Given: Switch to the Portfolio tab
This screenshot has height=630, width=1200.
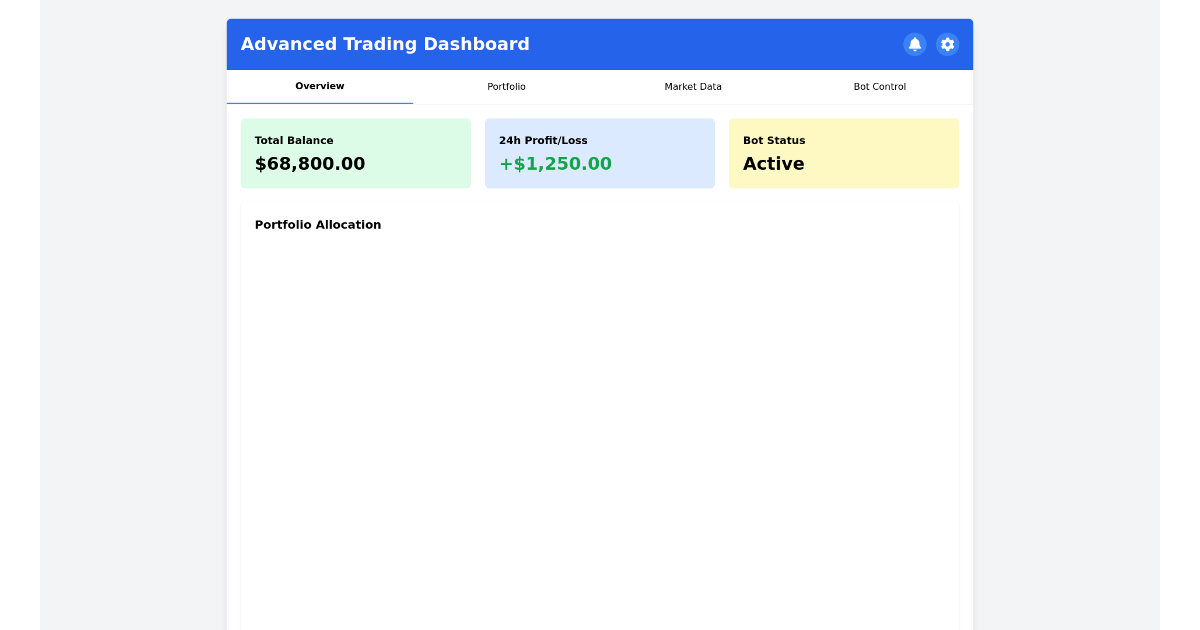Looking at the screenshot, I should 507,87.
